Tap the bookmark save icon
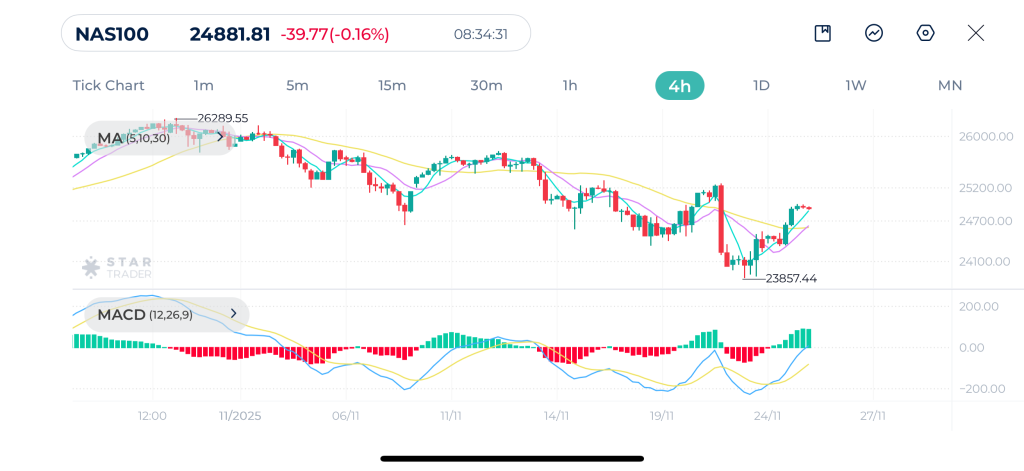The width and height of the screenshot is (1024, 471). (x=823, y=33)
